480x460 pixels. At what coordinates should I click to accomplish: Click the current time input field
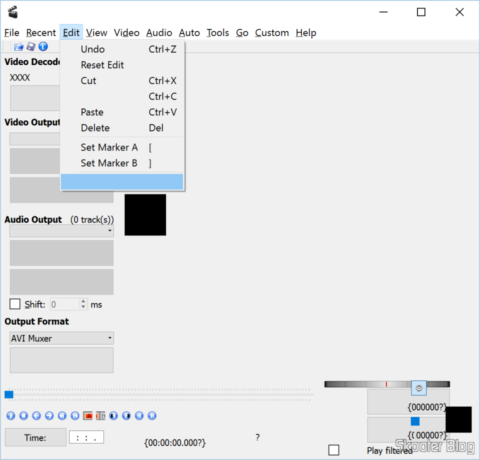click(86, 437)
